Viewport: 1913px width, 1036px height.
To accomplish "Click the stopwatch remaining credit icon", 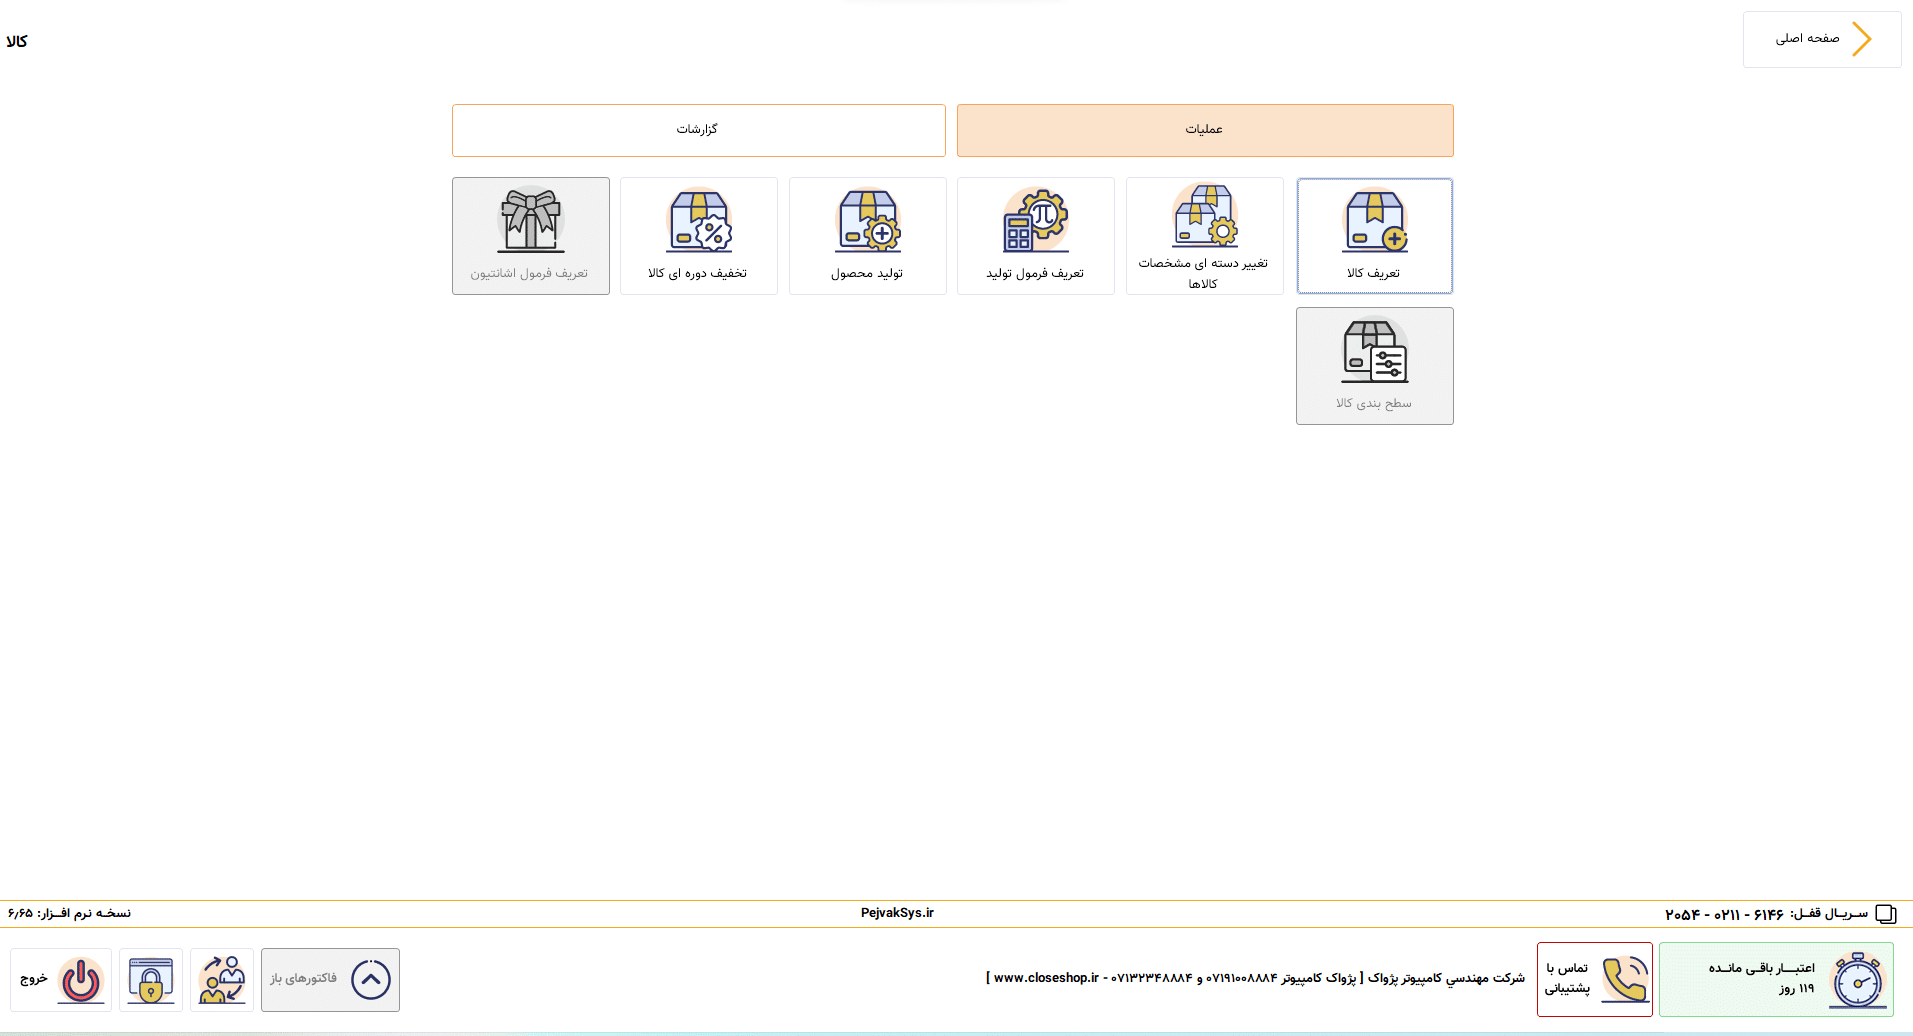I will 1858,980.
